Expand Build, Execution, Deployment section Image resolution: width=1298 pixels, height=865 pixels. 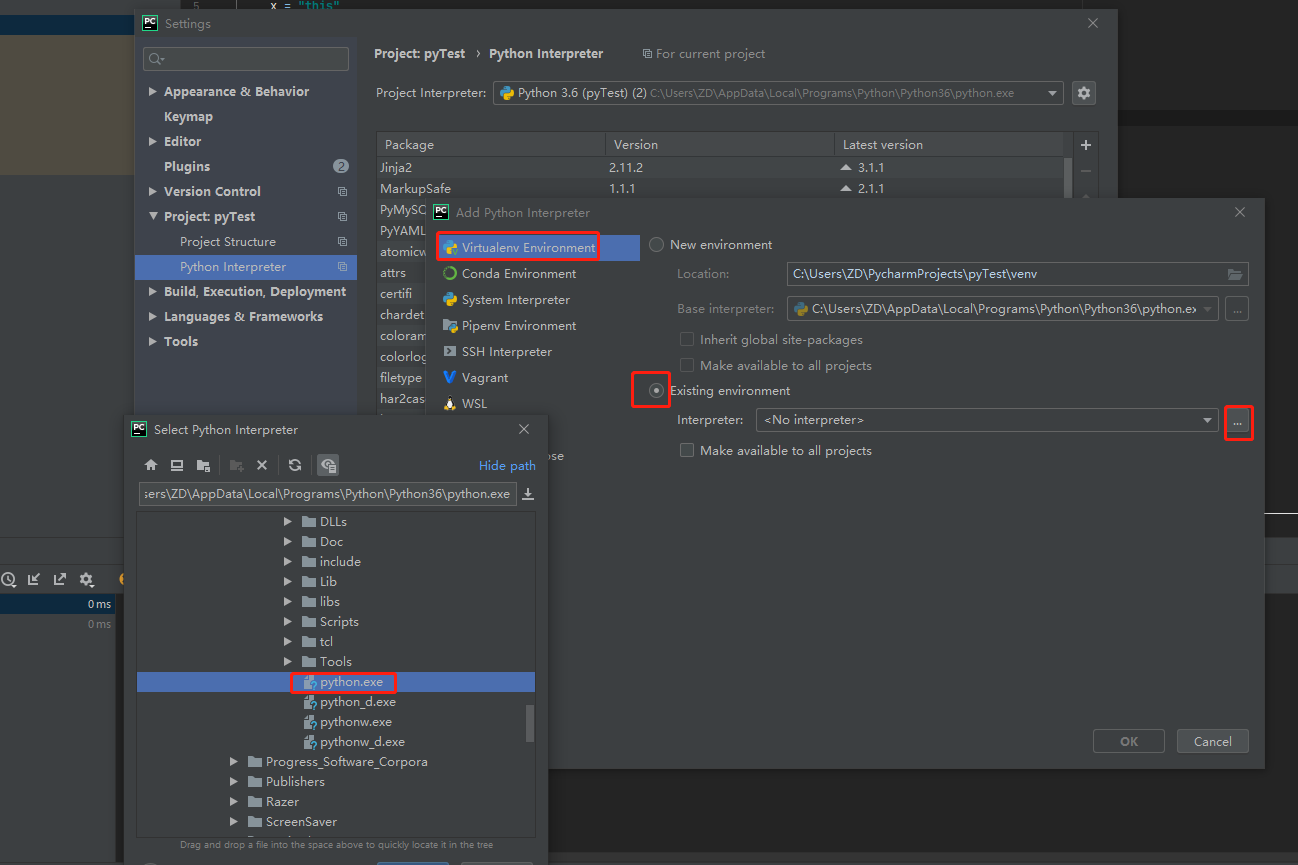[x=153, y=292]
